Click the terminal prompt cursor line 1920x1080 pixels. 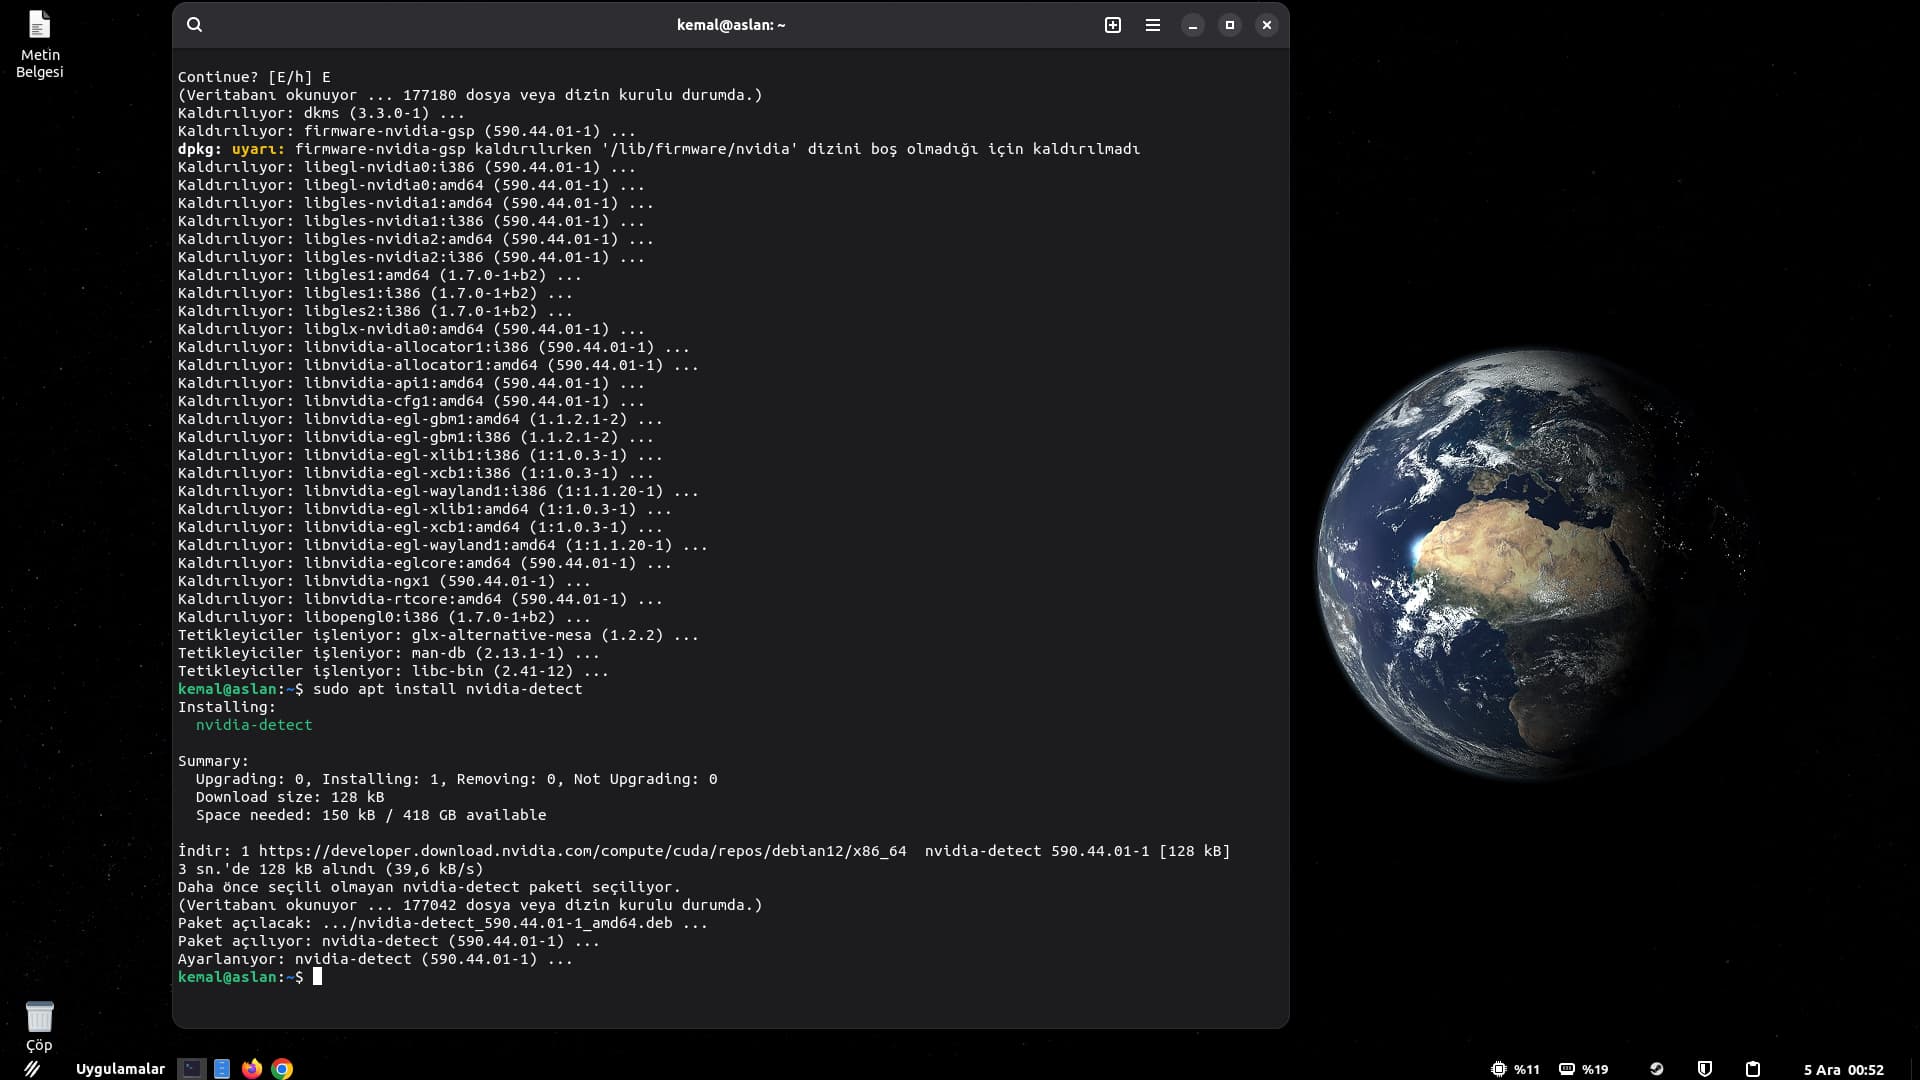[x=317, y=977]
